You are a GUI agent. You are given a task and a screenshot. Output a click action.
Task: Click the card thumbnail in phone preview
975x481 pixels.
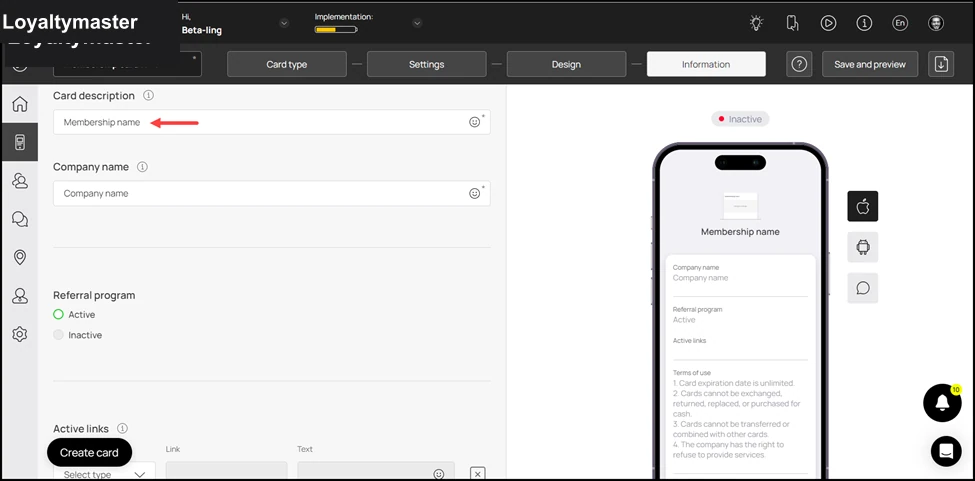point(740,206)
